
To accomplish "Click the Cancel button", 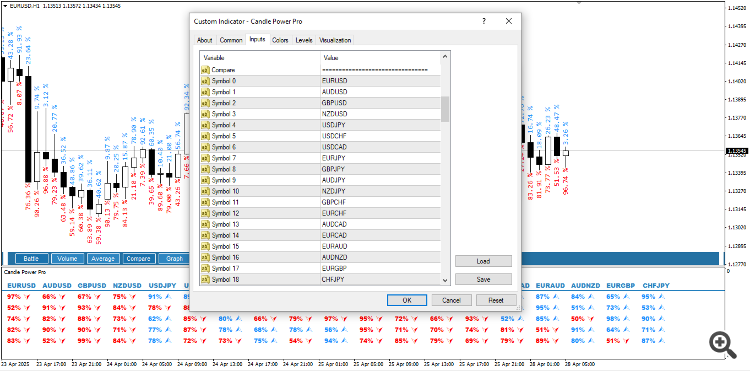I will coord(452,300).
